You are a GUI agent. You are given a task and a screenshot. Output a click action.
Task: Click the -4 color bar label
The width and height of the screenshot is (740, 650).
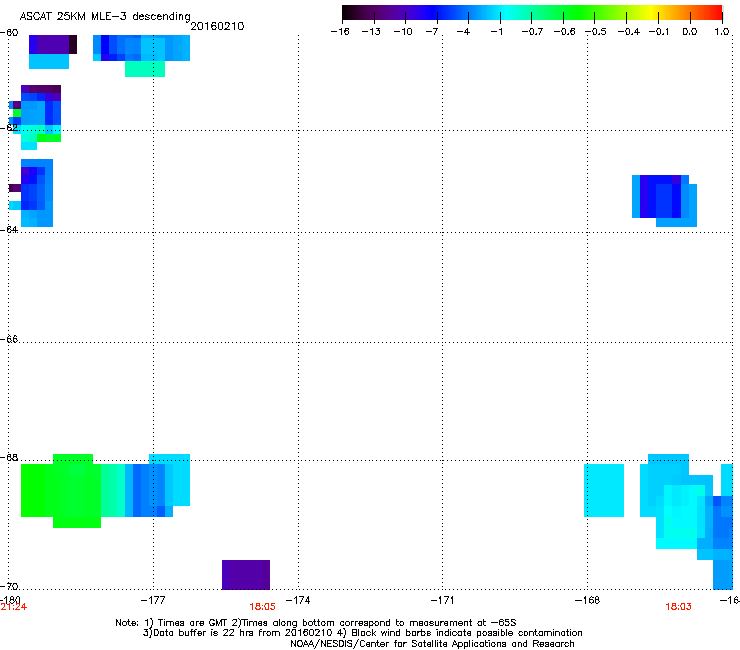[x=463, y=32]
